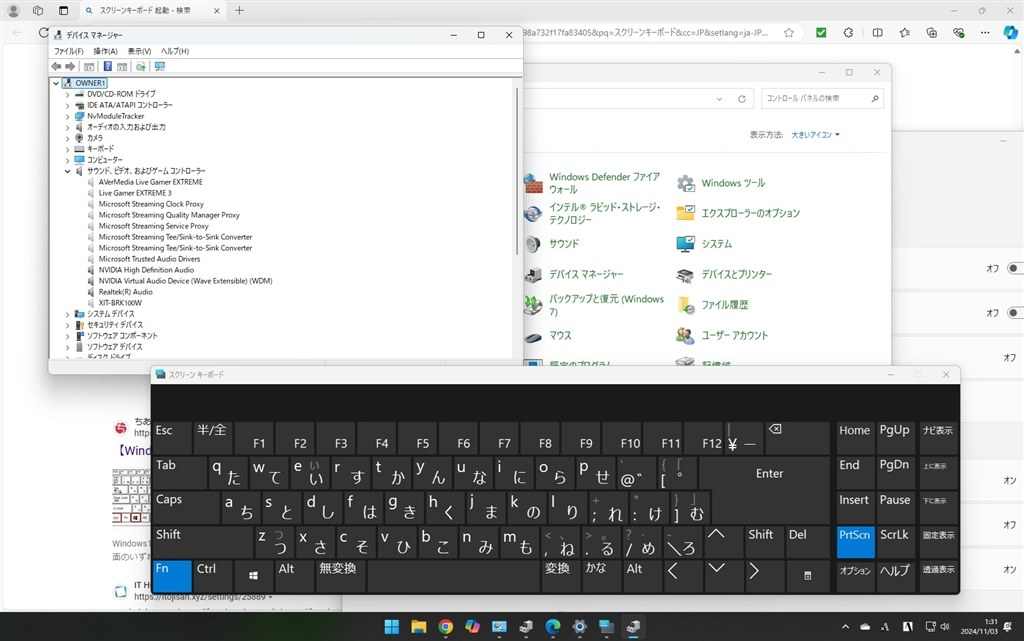Open 大きいアイコン view dropdown in Control Panel
1024x641 pixels.
pos(815,135)
